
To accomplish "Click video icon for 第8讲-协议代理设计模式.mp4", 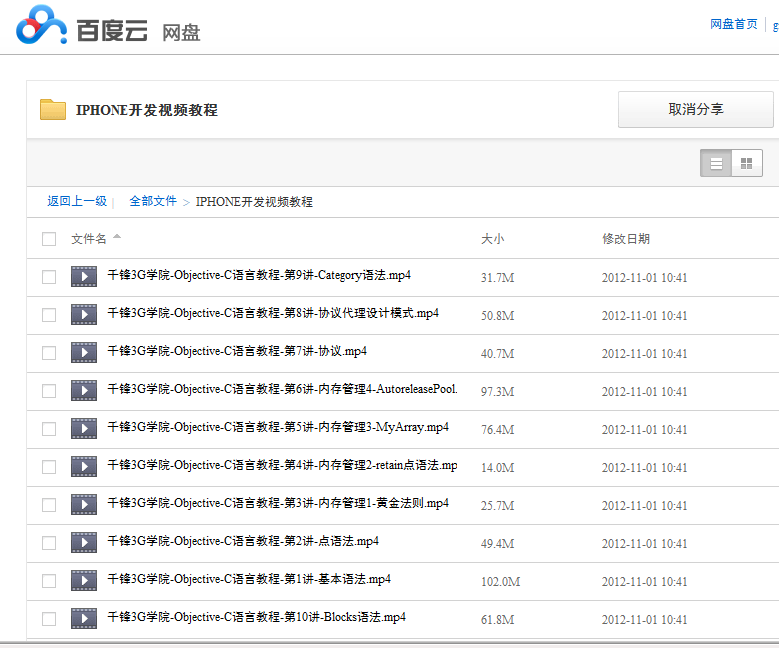I will click(x=84, y=315).
